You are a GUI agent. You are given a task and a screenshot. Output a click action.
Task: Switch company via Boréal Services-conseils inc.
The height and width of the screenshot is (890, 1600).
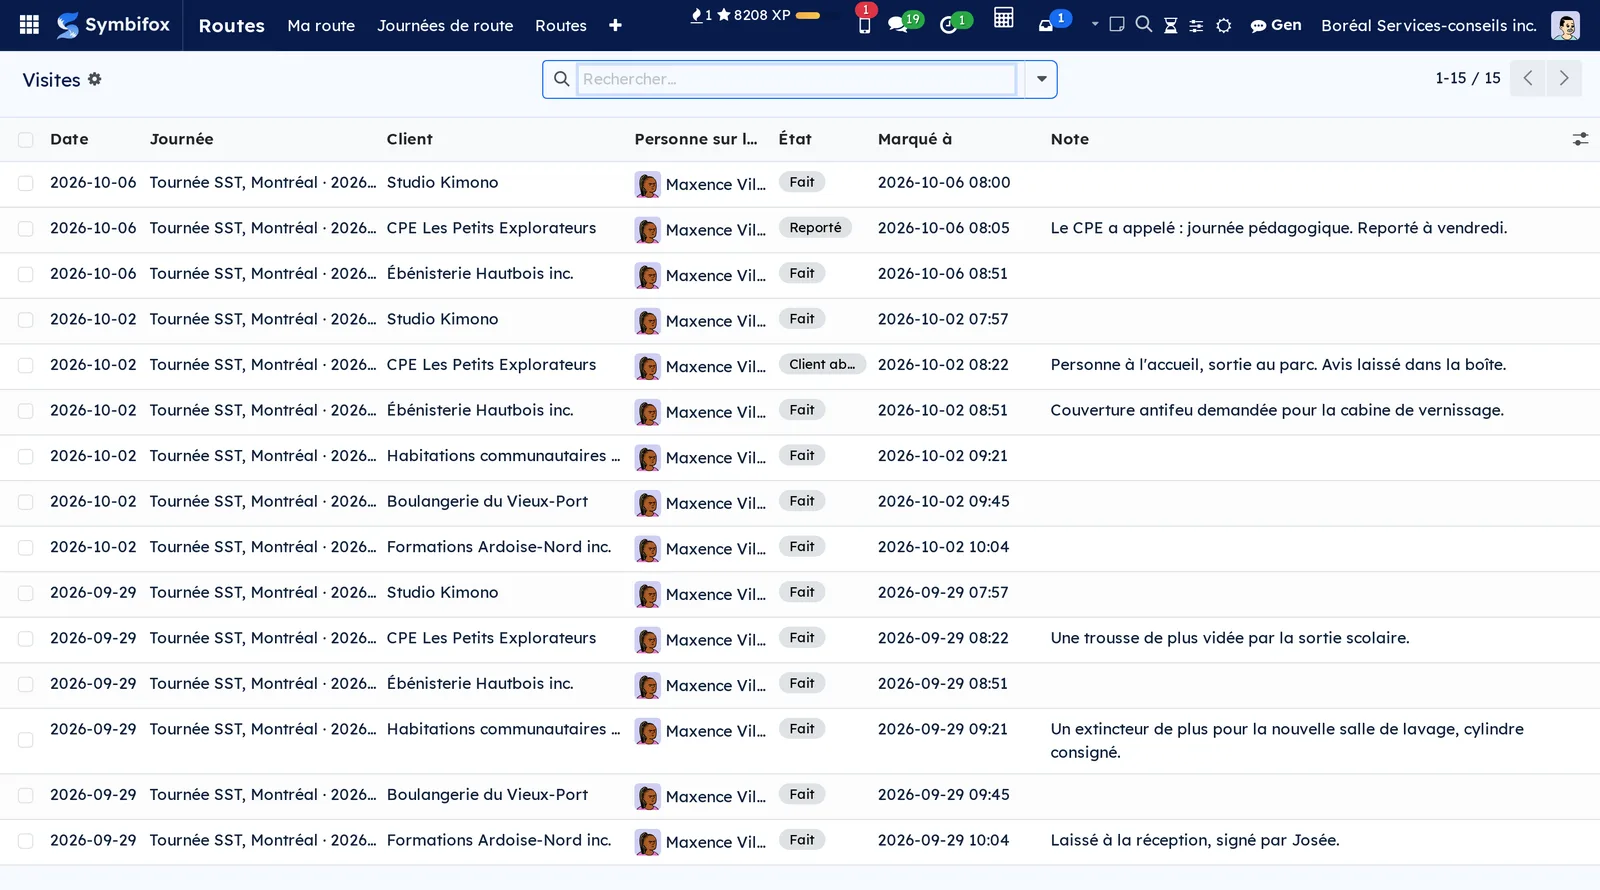pyautogui.click(x=1428, y=25)
